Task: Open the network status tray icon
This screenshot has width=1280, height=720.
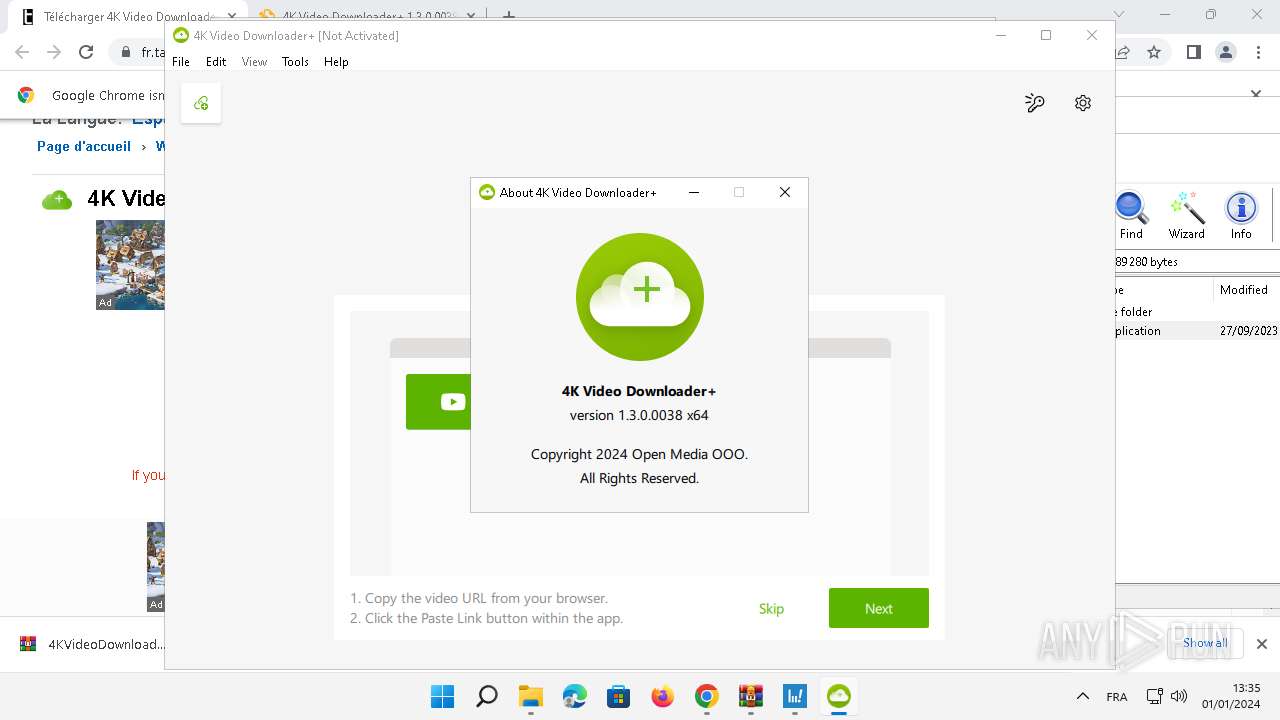Action: click(1154, 696)
